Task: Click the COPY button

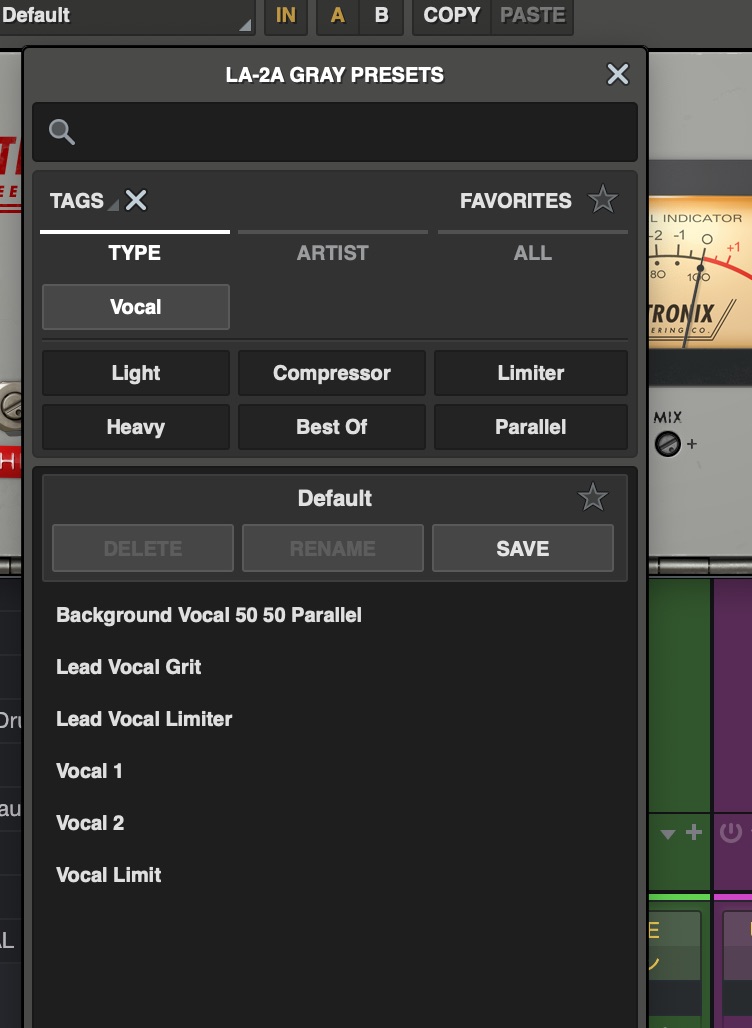Action: click(x=452, y=16)
